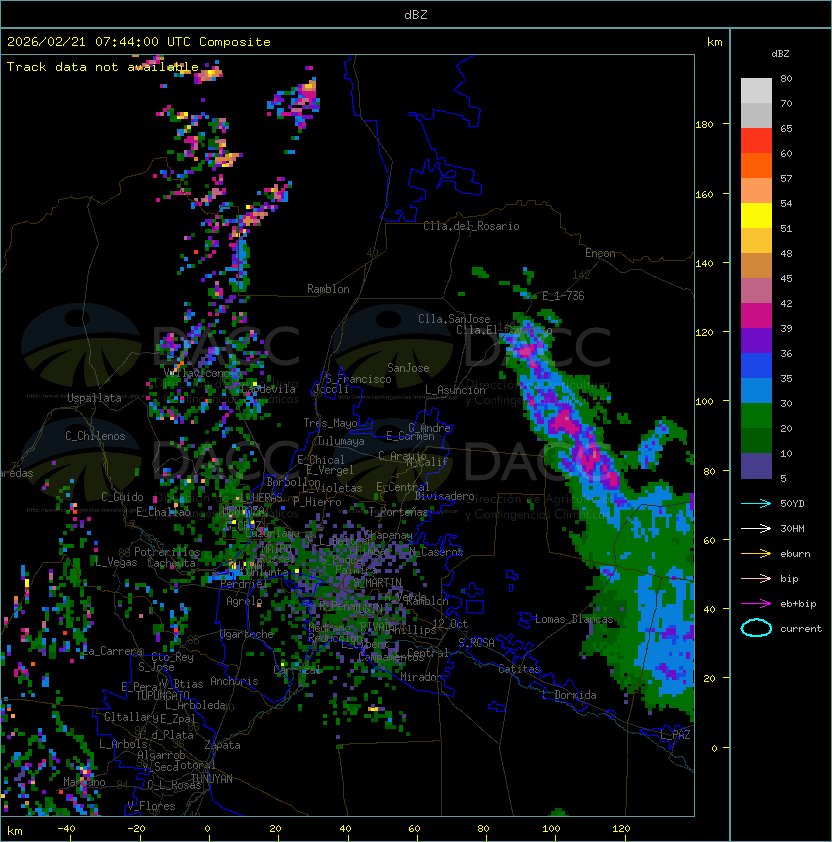
Task: Select the yellow 51-54 dBZ legend color
Action: 756,215
